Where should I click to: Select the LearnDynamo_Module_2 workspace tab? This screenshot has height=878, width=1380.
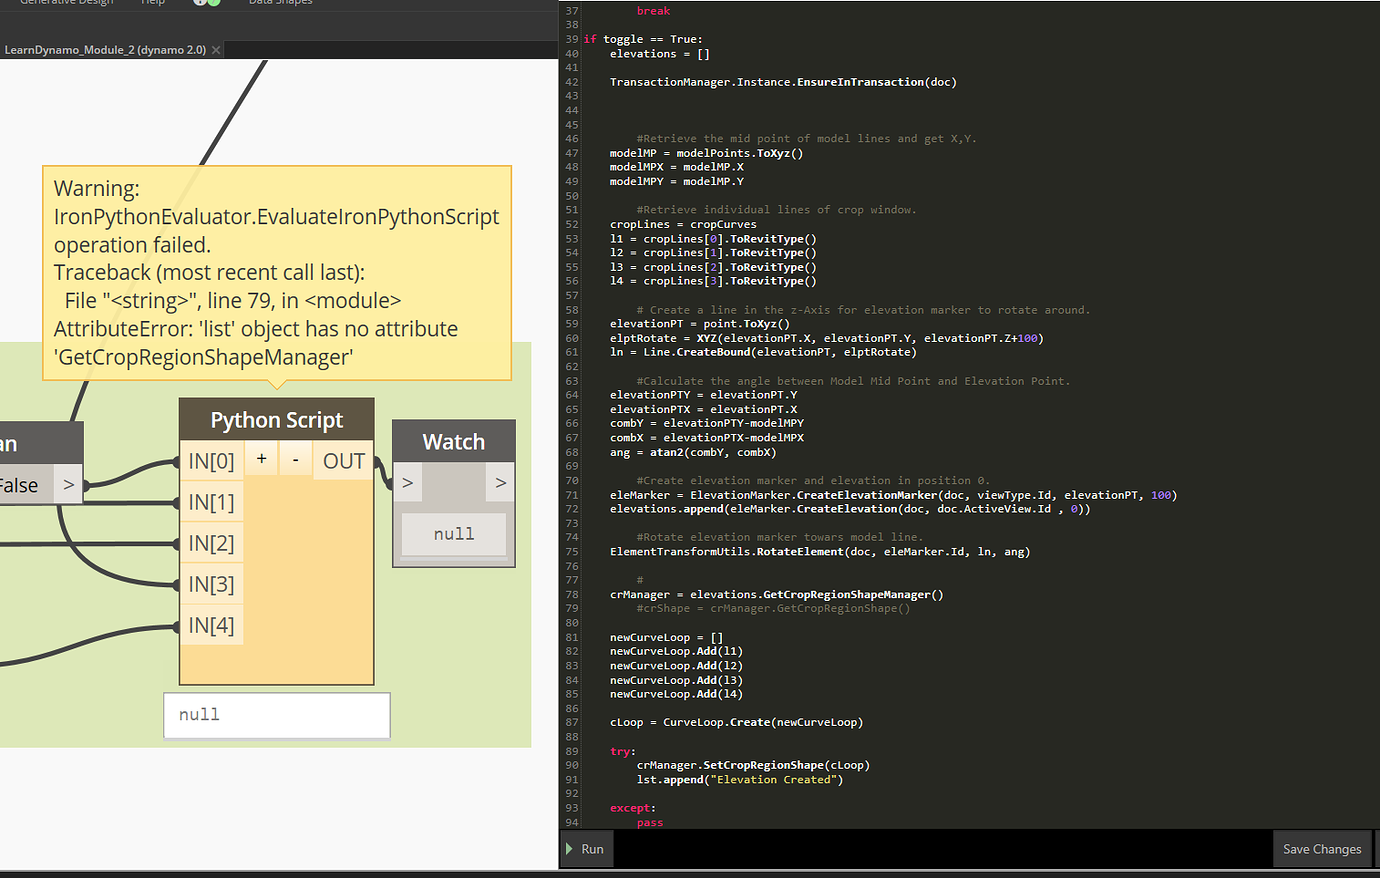(103, 48)
